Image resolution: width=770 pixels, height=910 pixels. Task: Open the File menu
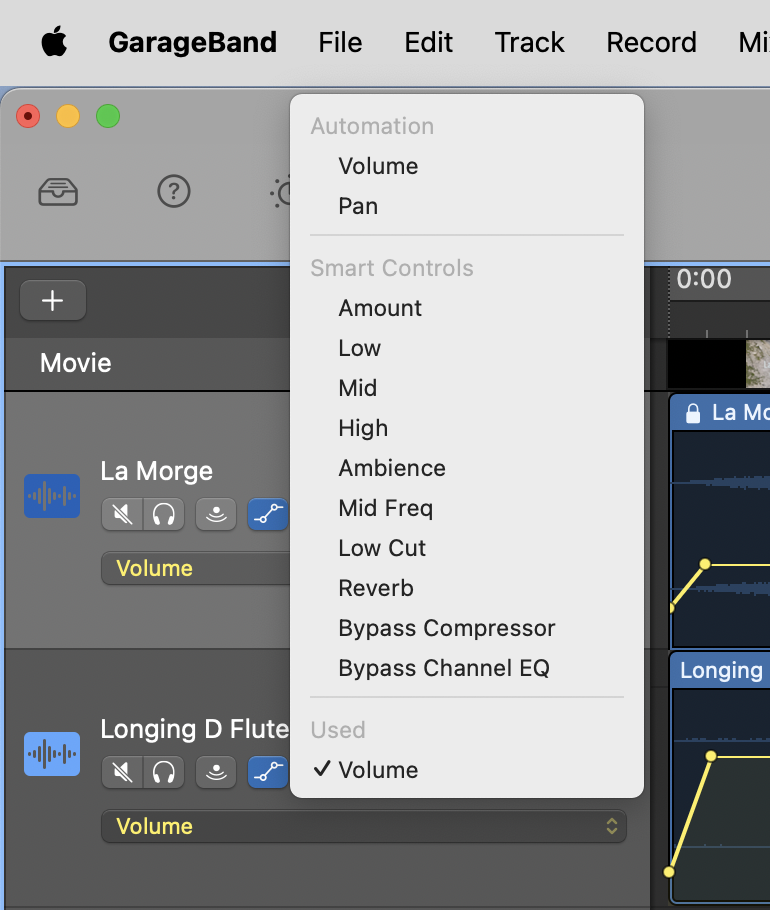340,42
